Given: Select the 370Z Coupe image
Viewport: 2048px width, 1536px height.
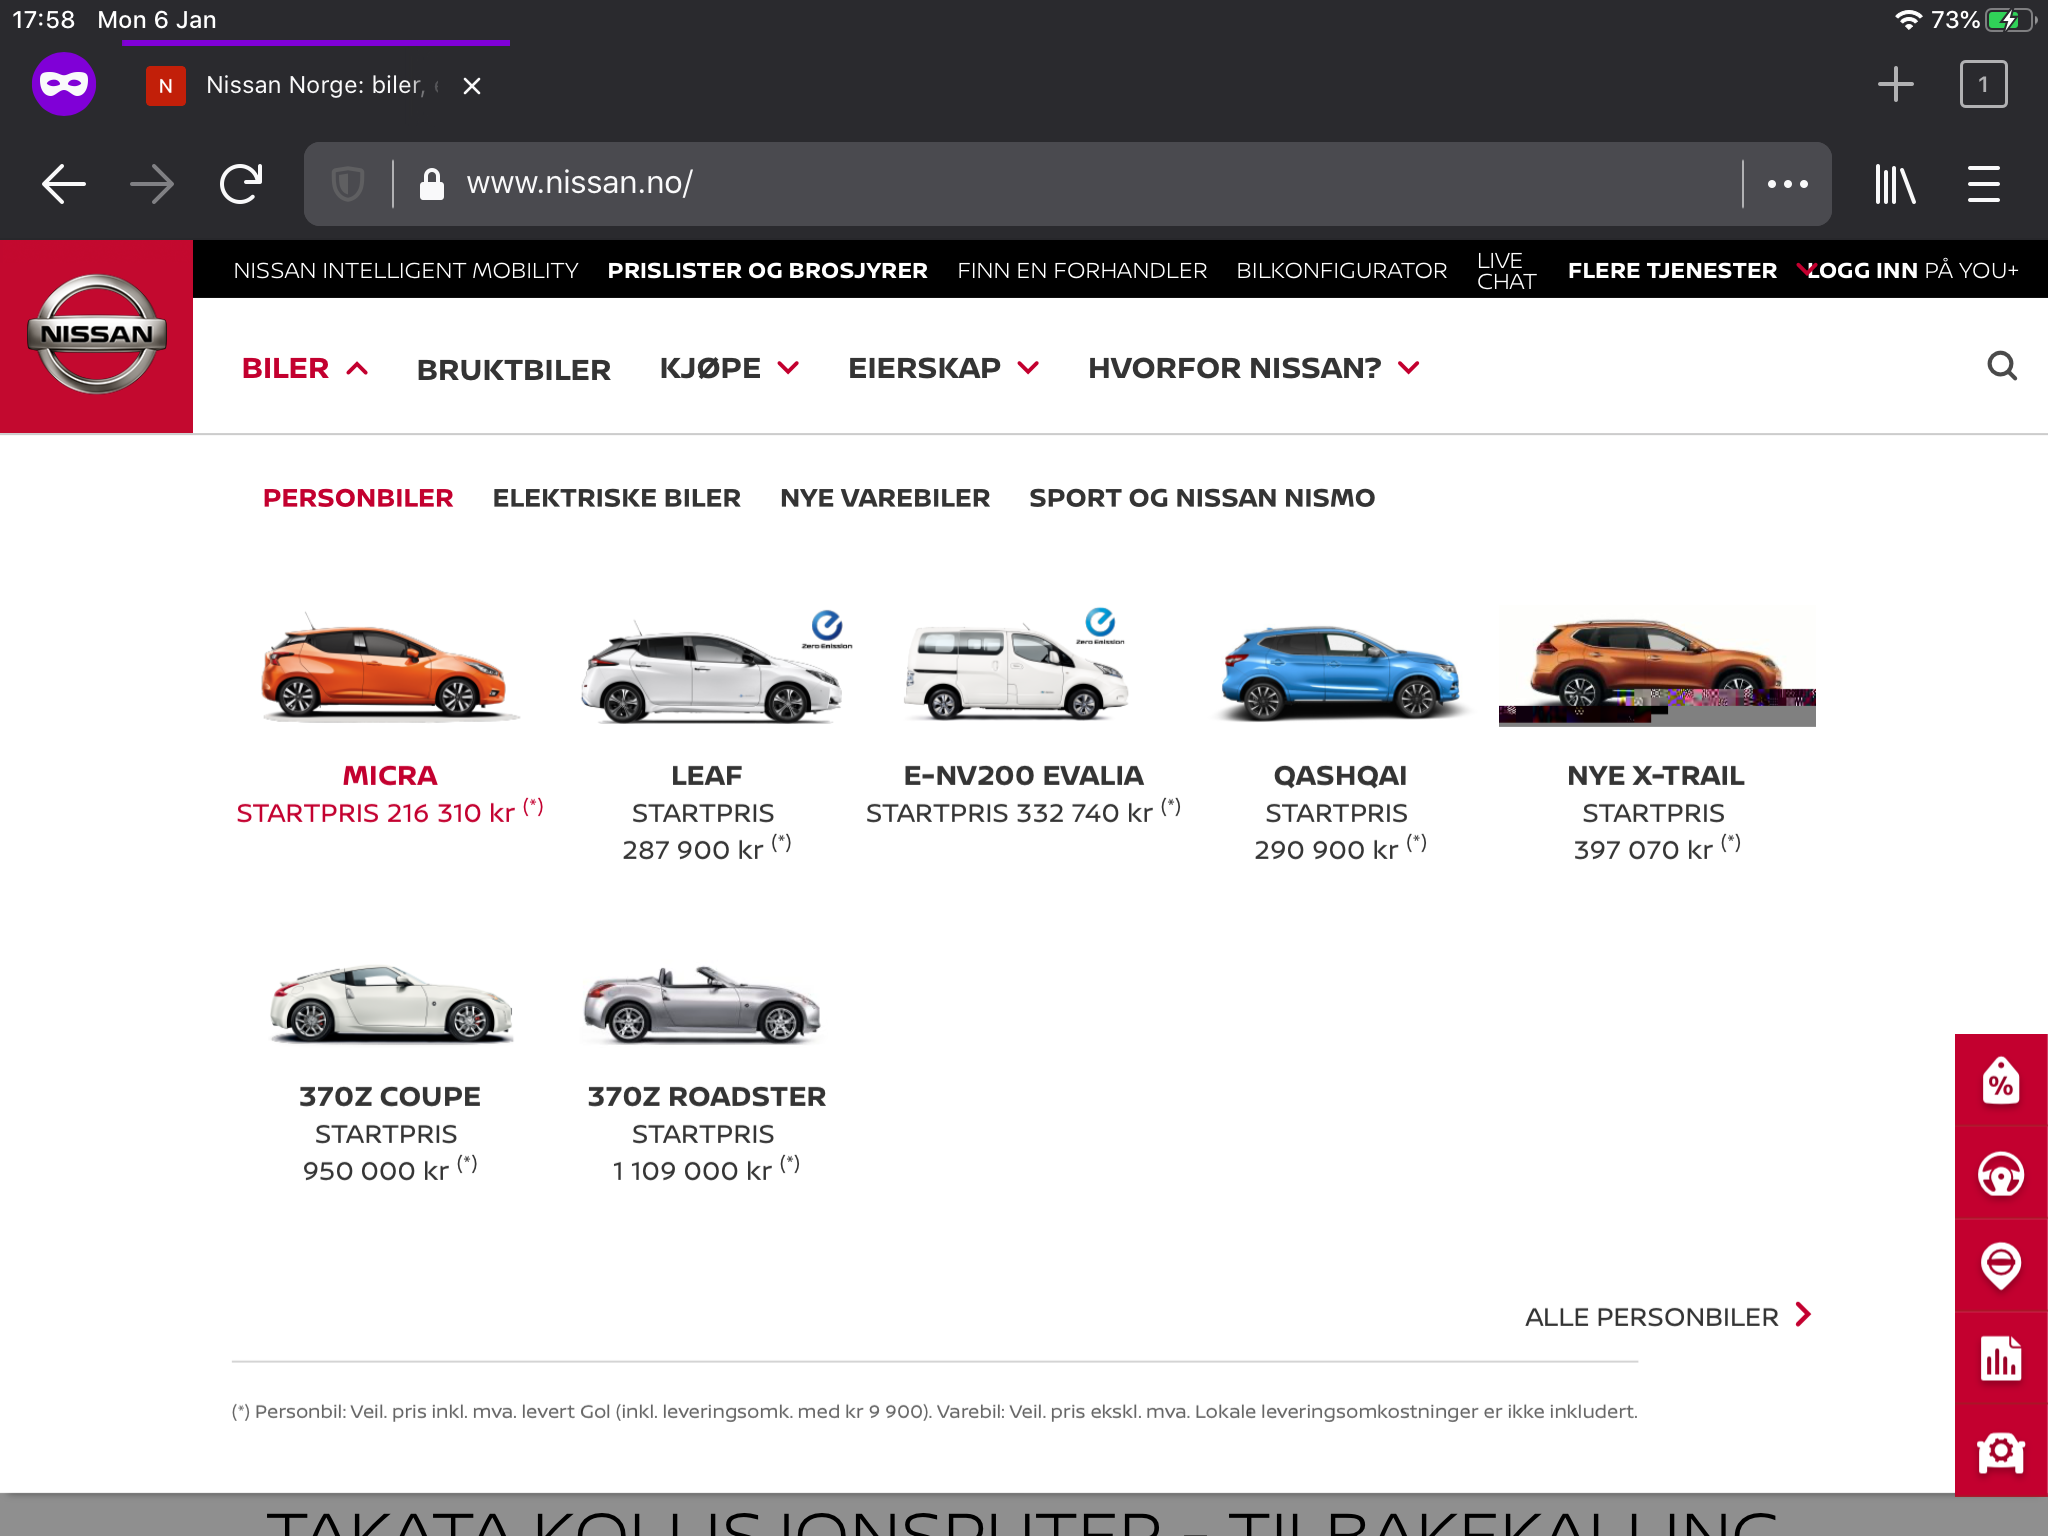Looking at the screenshot, I should [x=390, y=1004].
